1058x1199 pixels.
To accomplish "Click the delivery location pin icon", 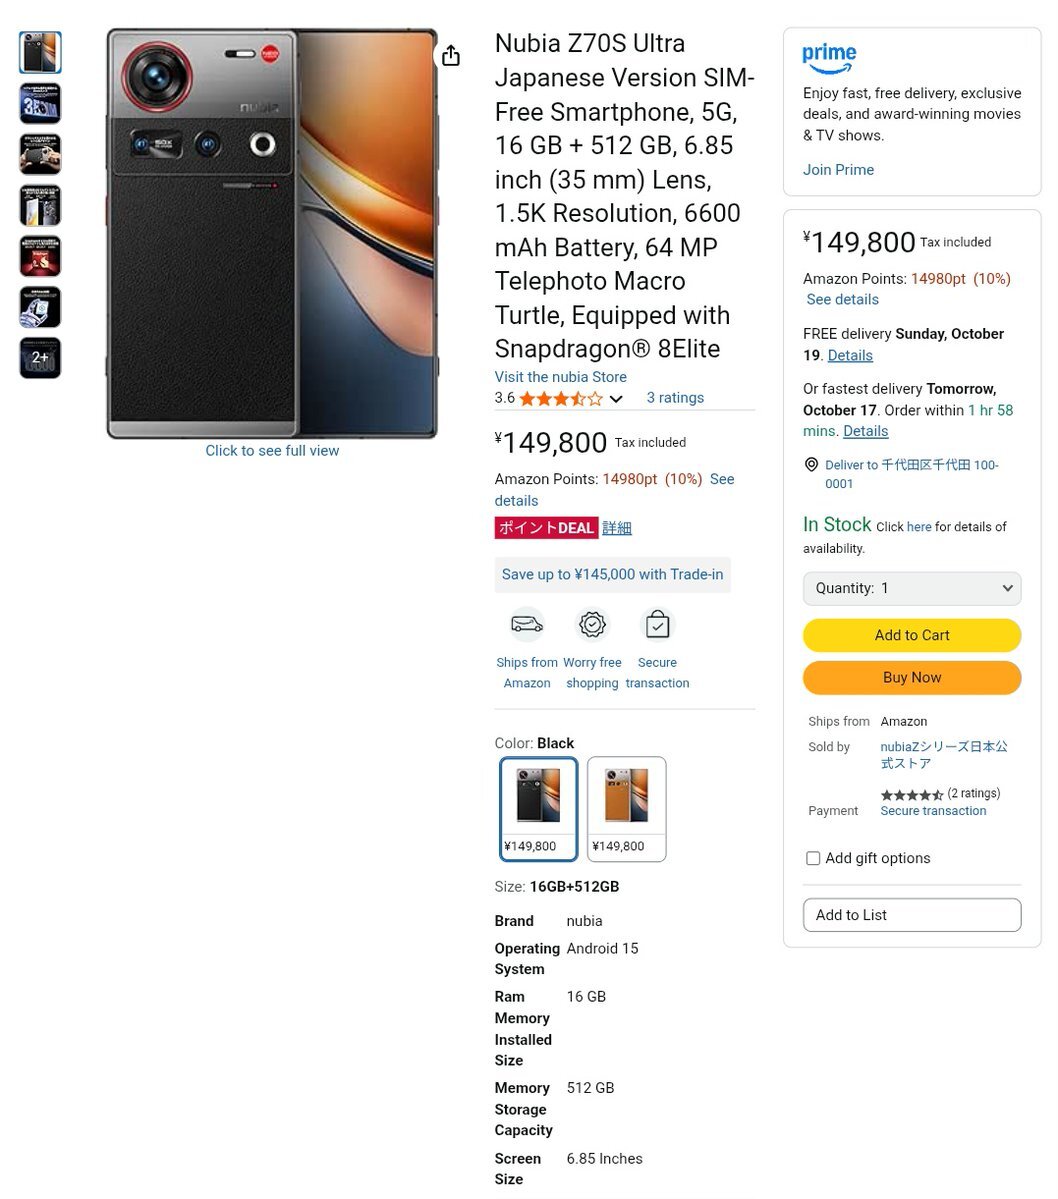I will (x=811, y=464).
